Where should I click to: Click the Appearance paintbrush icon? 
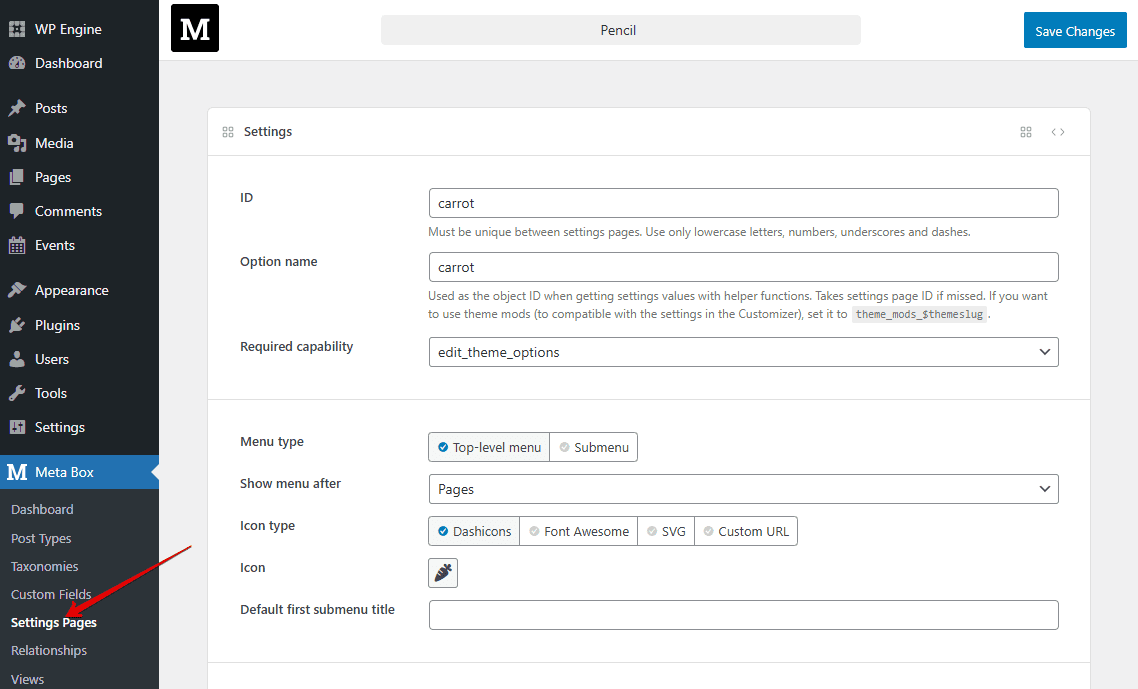17,289
